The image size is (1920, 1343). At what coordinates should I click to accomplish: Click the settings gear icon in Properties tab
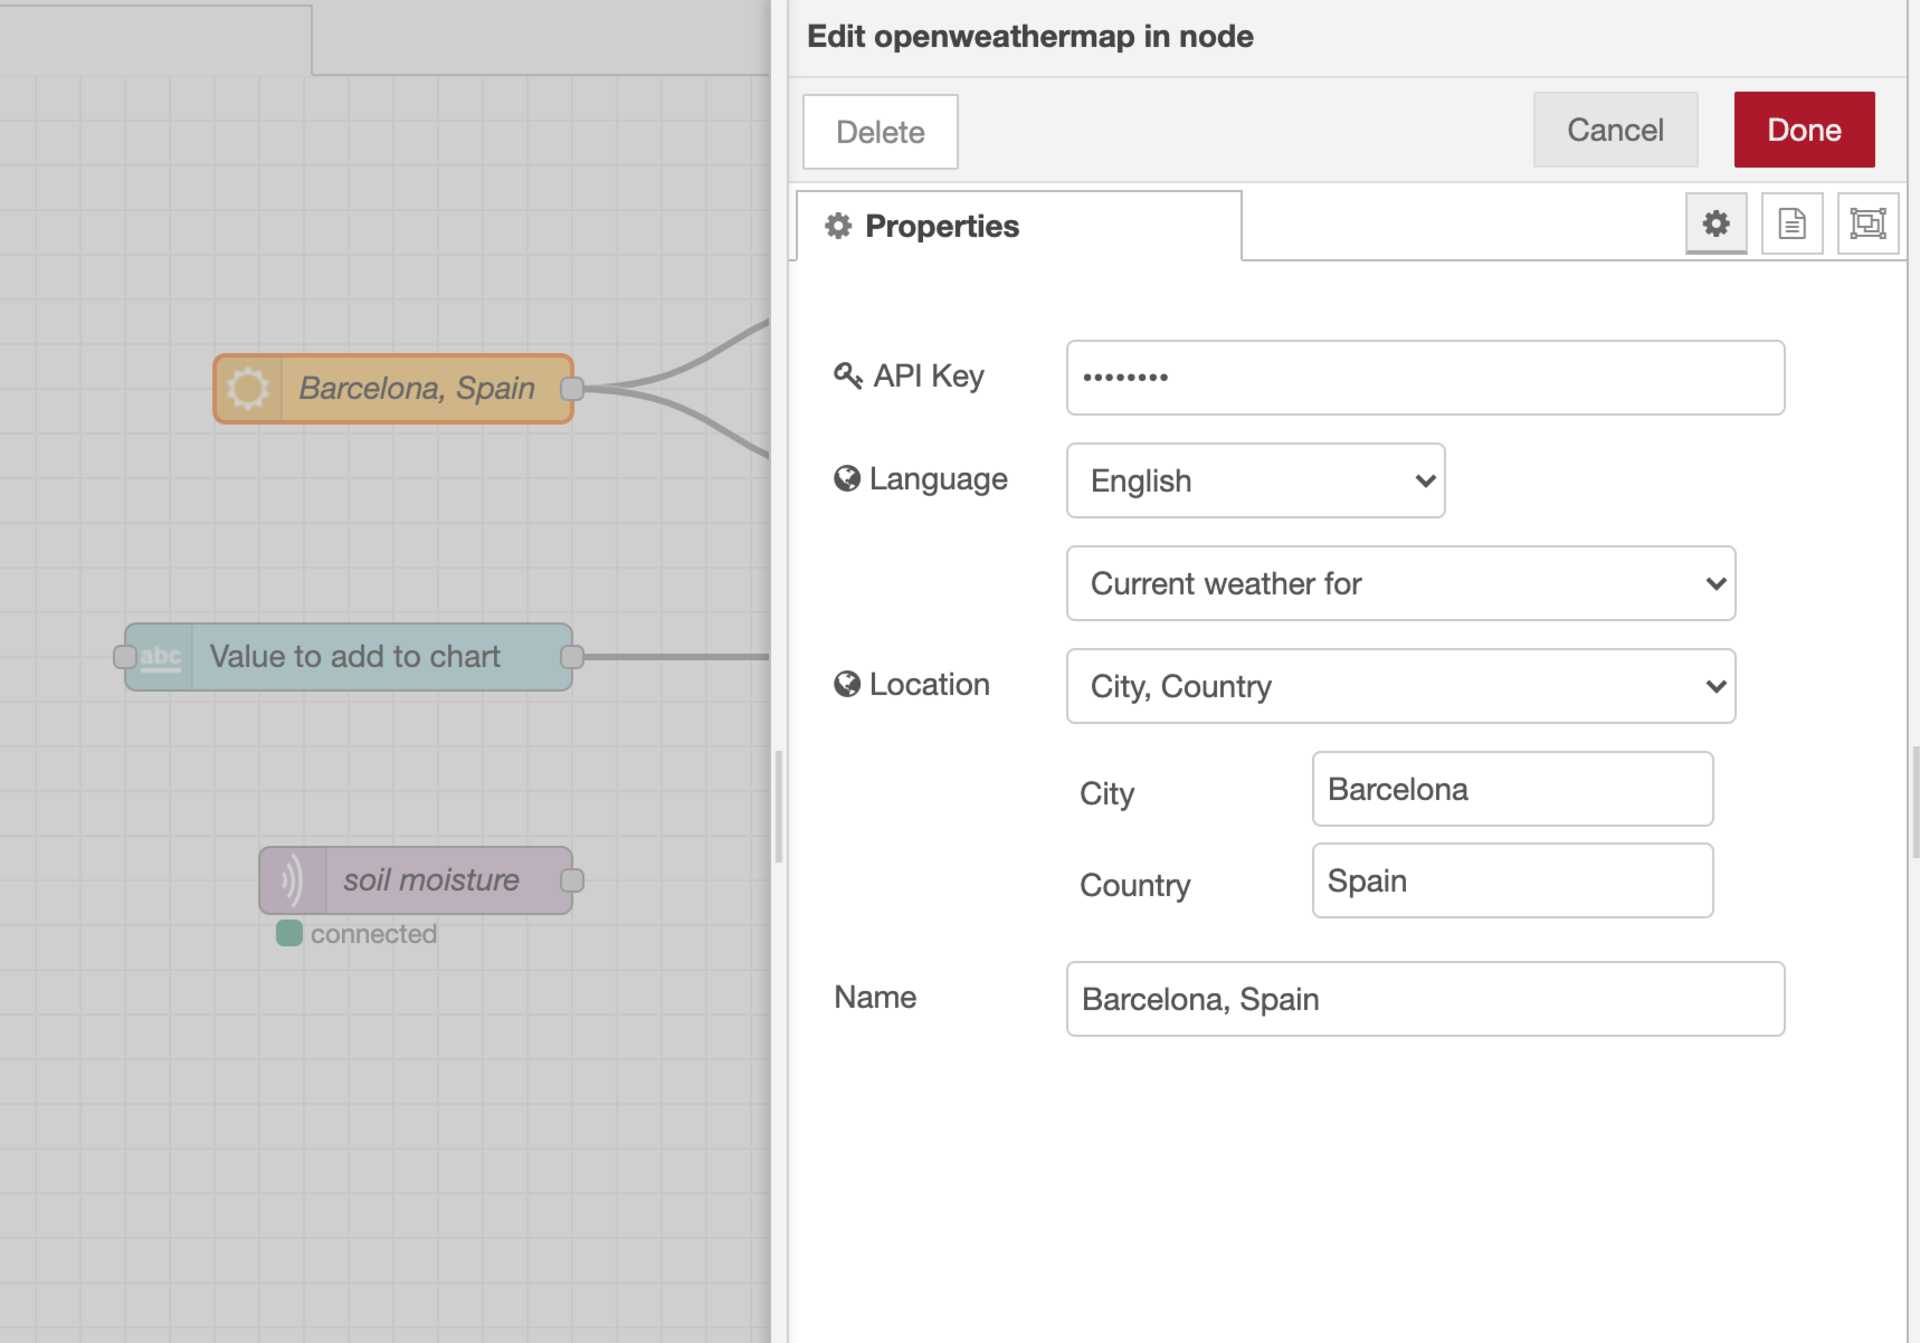(1717, 223)
